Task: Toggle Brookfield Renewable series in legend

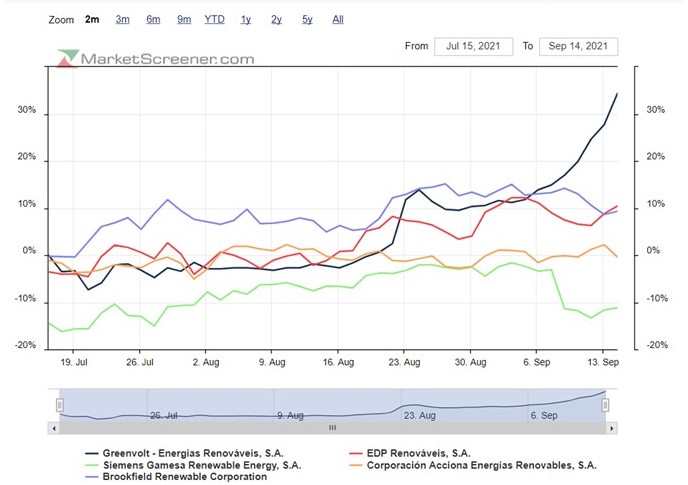Action: click(185, 477)
